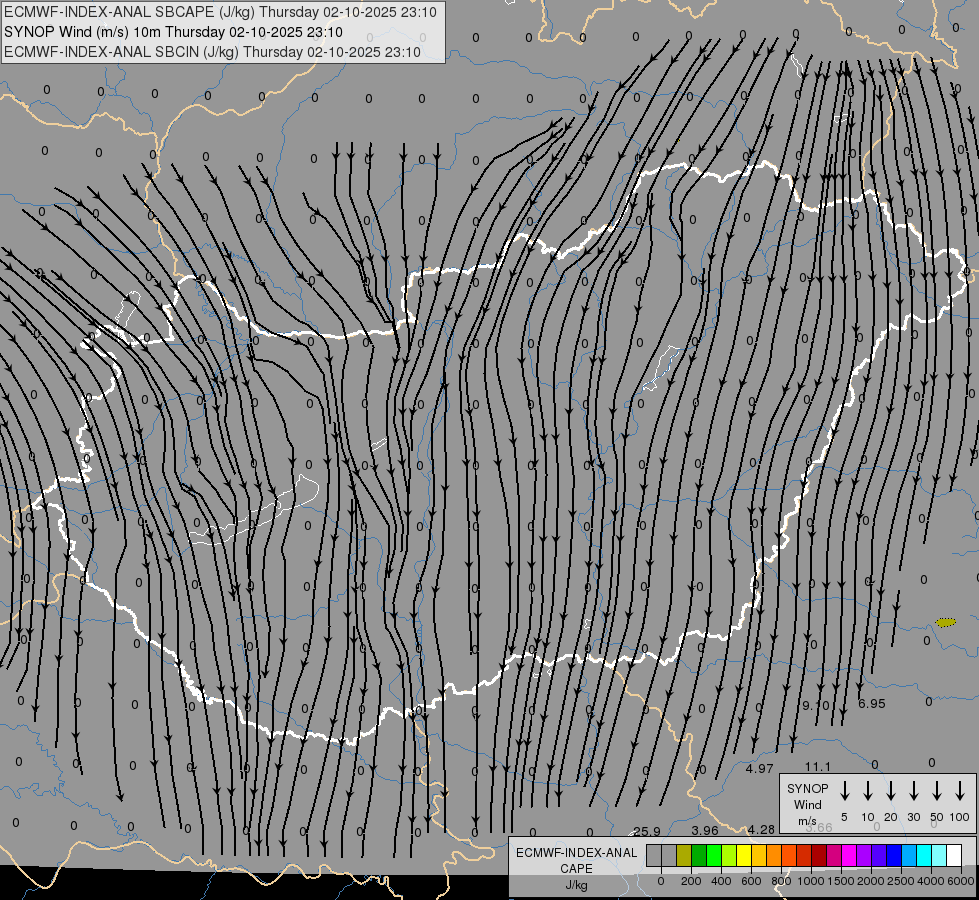Click the SYNOP Wind legend label
The image size is (979, 900).
[x=807, y=796]
